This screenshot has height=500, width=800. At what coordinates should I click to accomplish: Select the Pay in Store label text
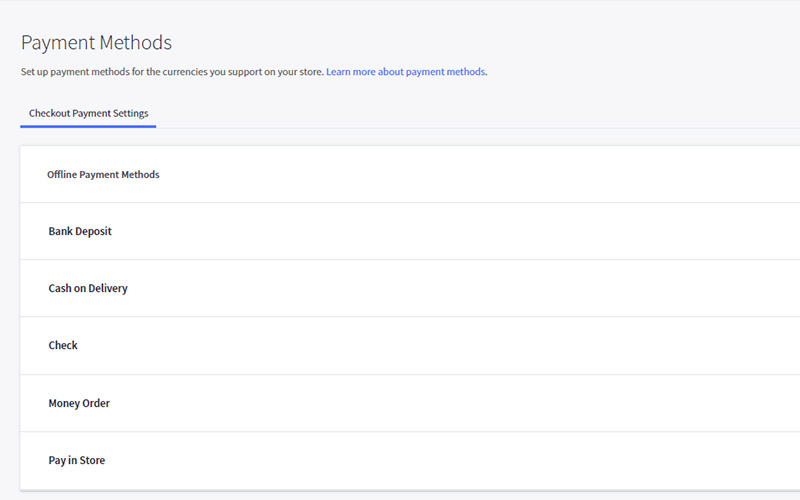pyautogui.click(x=77, y=460)
